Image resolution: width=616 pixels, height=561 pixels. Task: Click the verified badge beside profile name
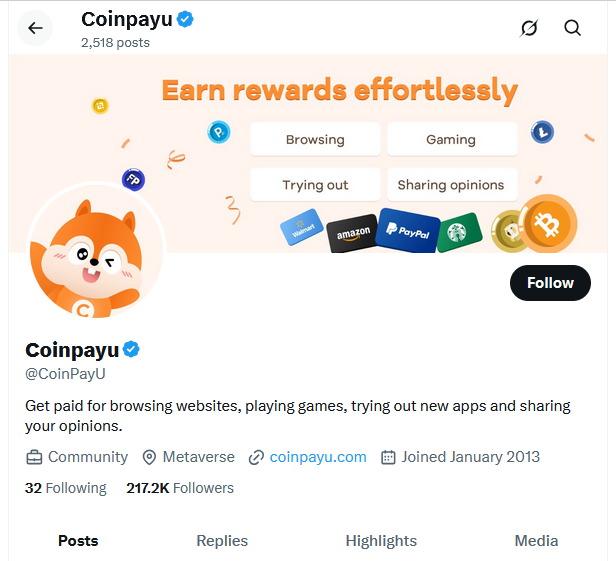(131, 350)
